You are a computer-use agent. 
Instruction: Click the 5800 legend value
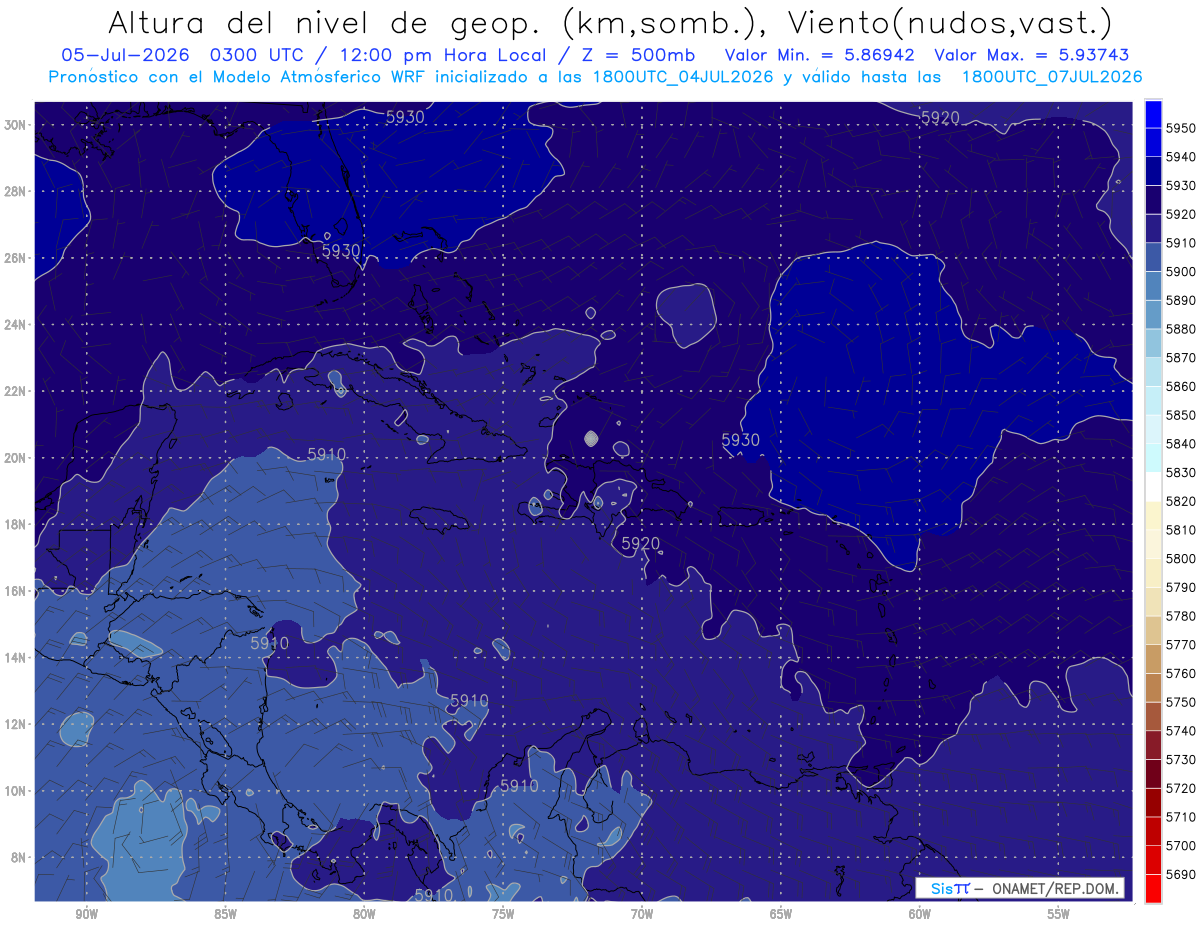[1181, 558]
